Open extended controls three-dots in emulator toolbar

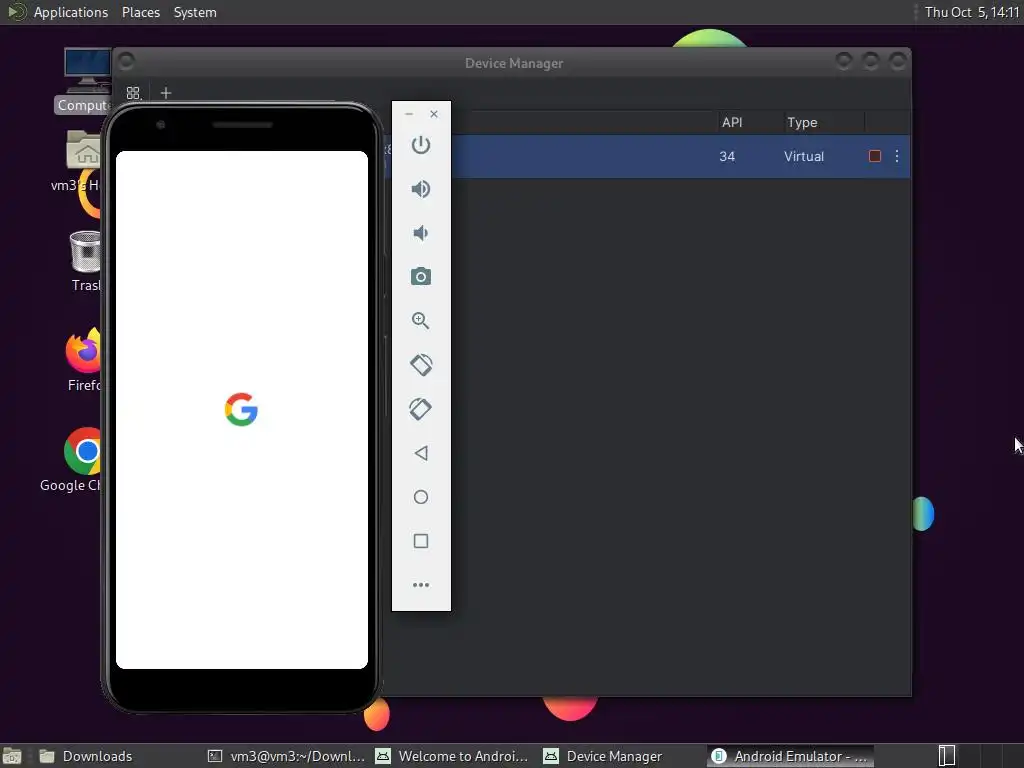point(421,584)
